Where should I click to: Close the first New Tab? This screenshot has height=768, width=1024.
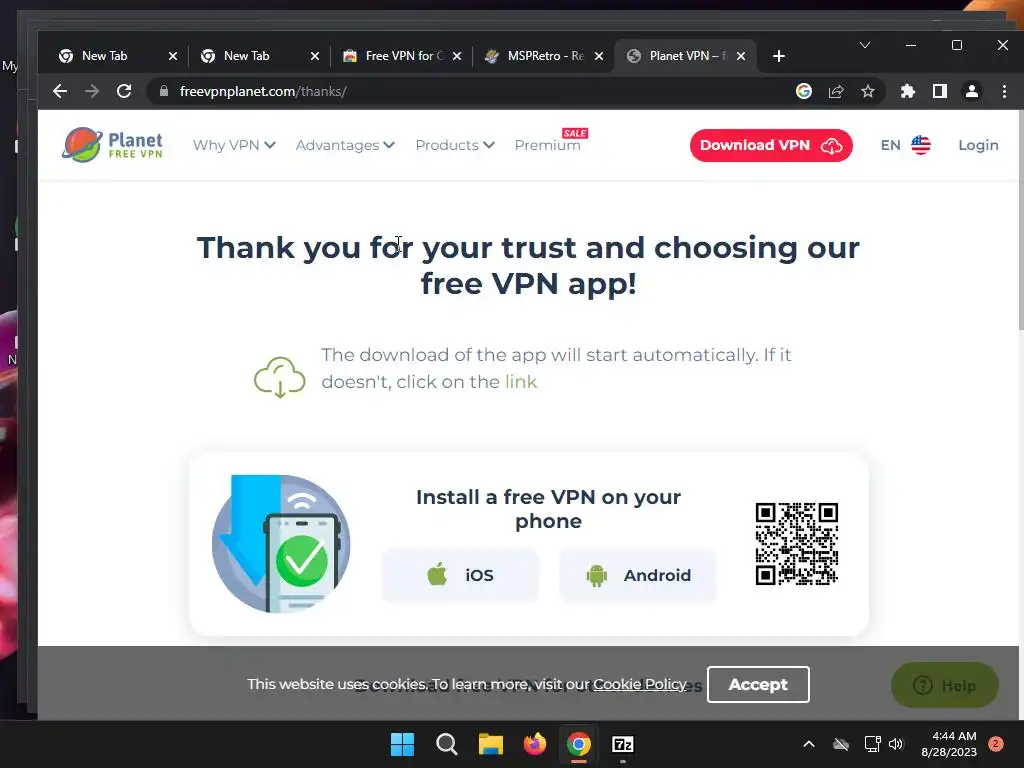point(173,56)
